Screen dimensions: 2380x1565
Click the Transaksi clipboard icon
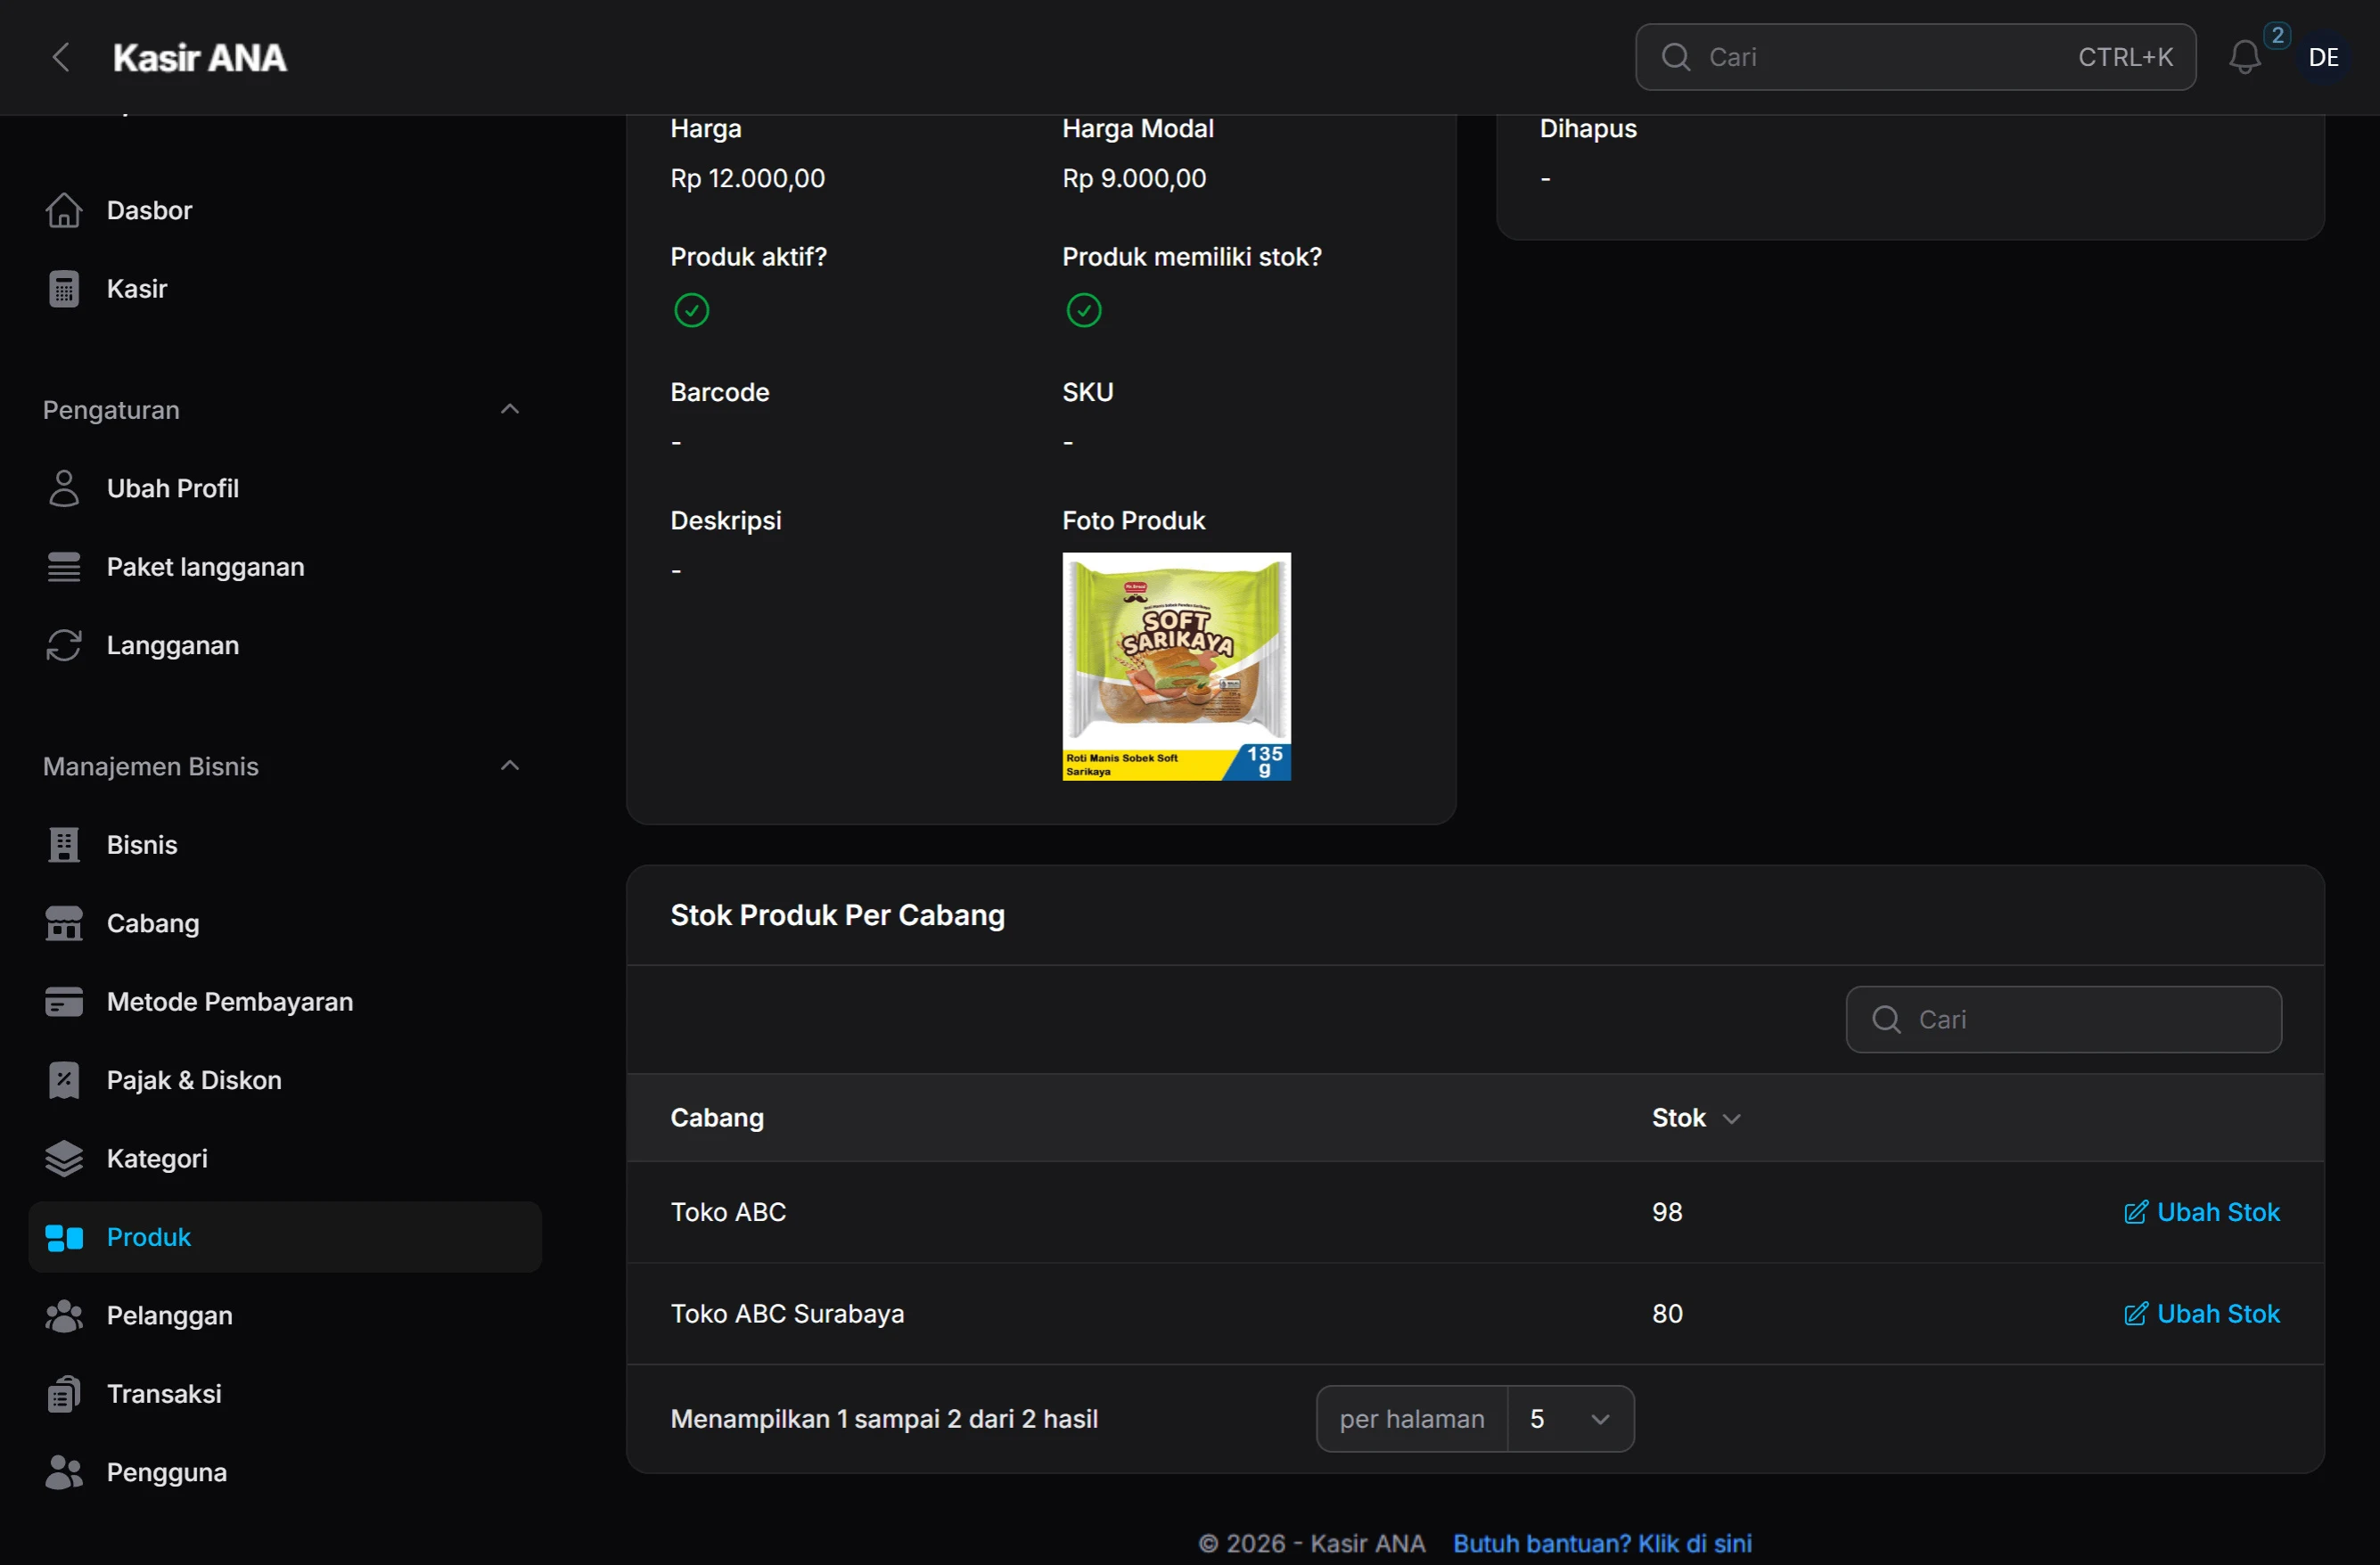coord(64,1393)
